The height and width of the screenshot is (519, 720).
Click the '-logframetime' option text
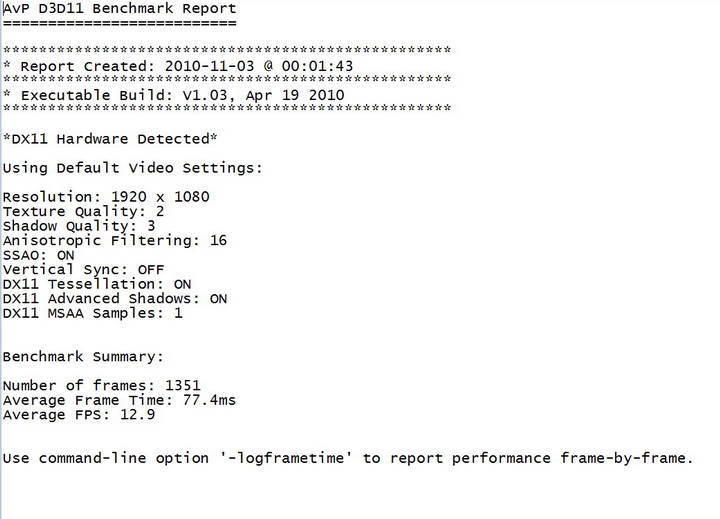pos(292,458)
